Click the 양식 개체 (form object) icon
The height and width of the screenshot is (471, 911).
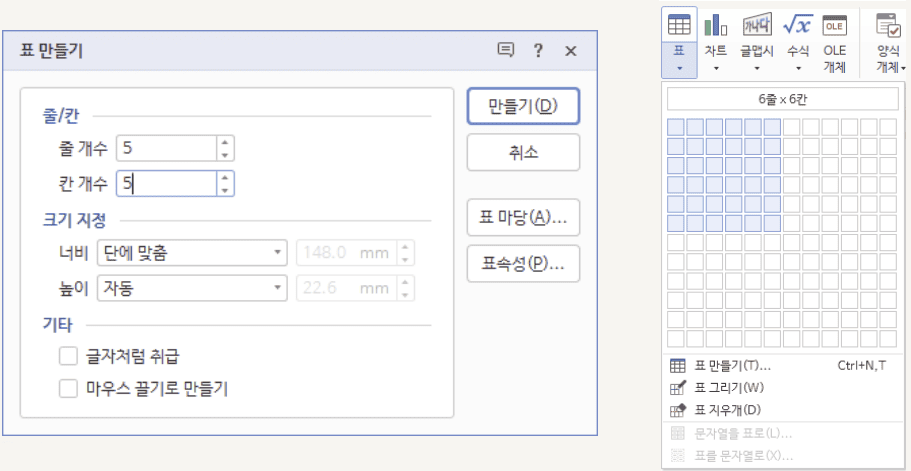click(x=888, y=26)
